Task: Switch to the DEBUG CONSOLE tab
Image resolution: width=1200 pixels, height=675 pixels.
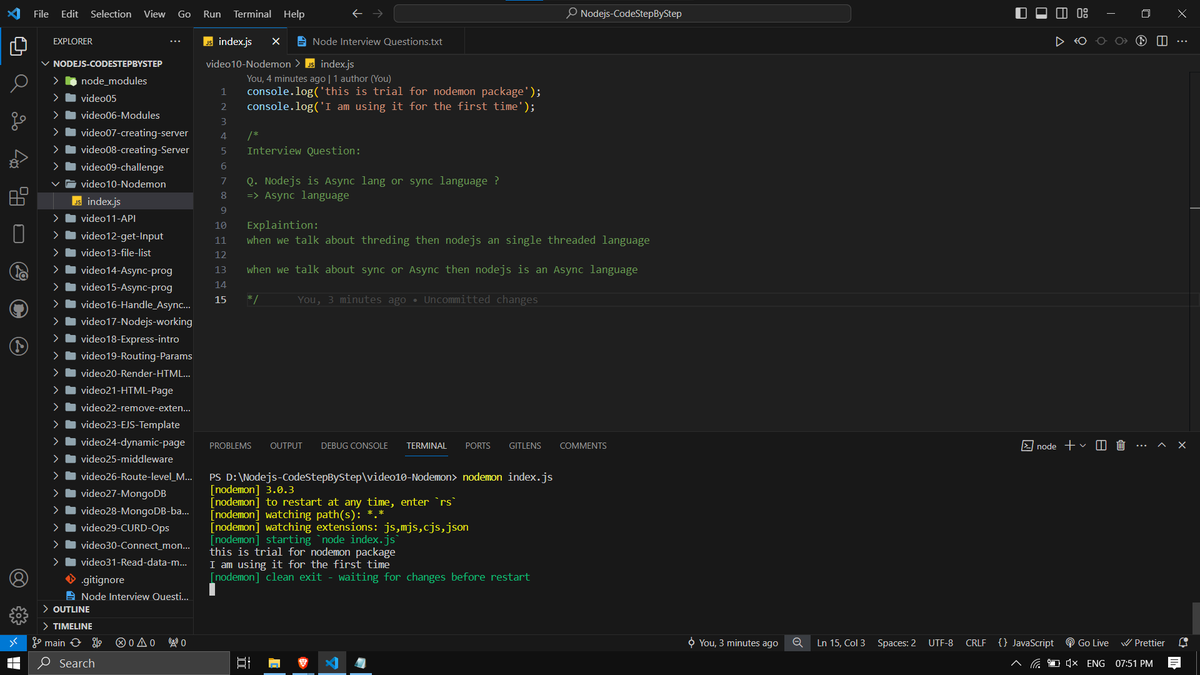Action: click(354, 446)
